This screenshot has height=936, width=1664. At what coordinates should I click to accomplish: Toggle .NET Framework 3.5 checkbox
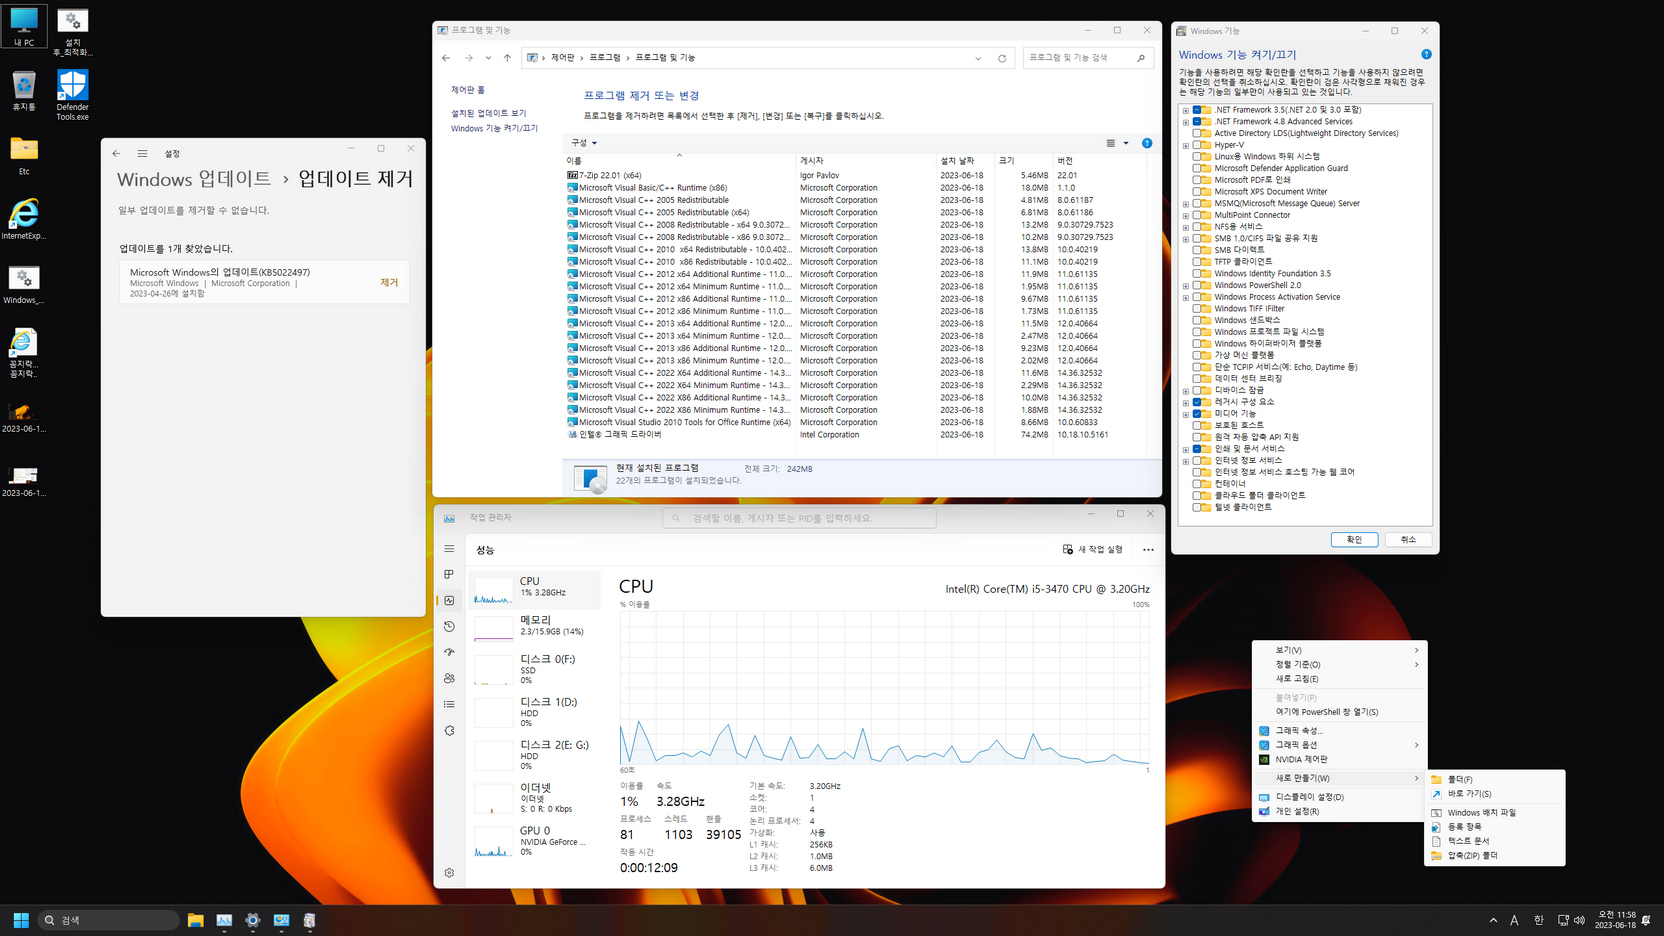1197,110
